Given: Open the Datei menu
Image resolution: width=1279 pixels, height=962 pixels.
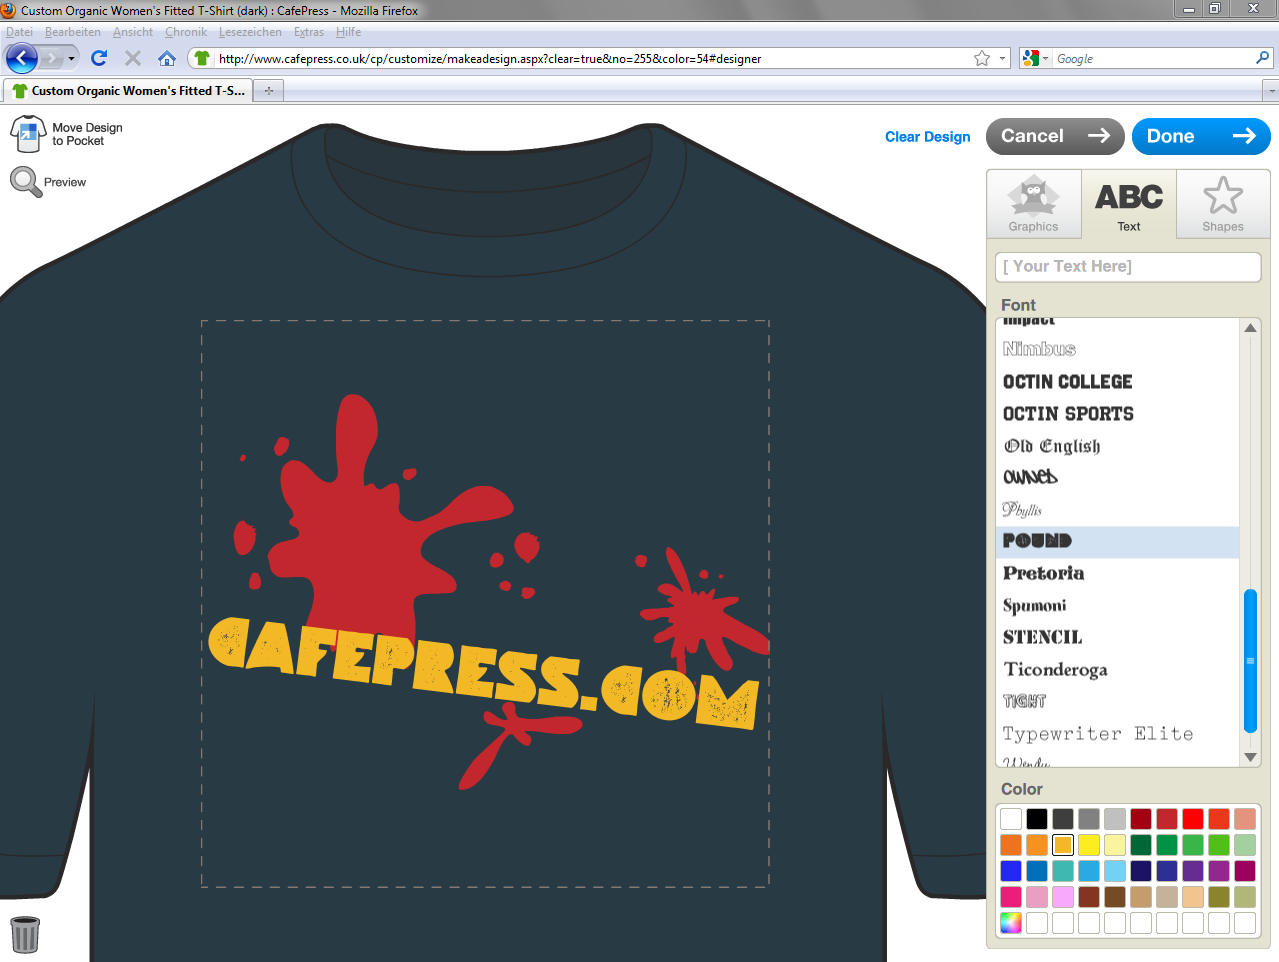Looking at the screenshot, I should click(x=19, y=32).
